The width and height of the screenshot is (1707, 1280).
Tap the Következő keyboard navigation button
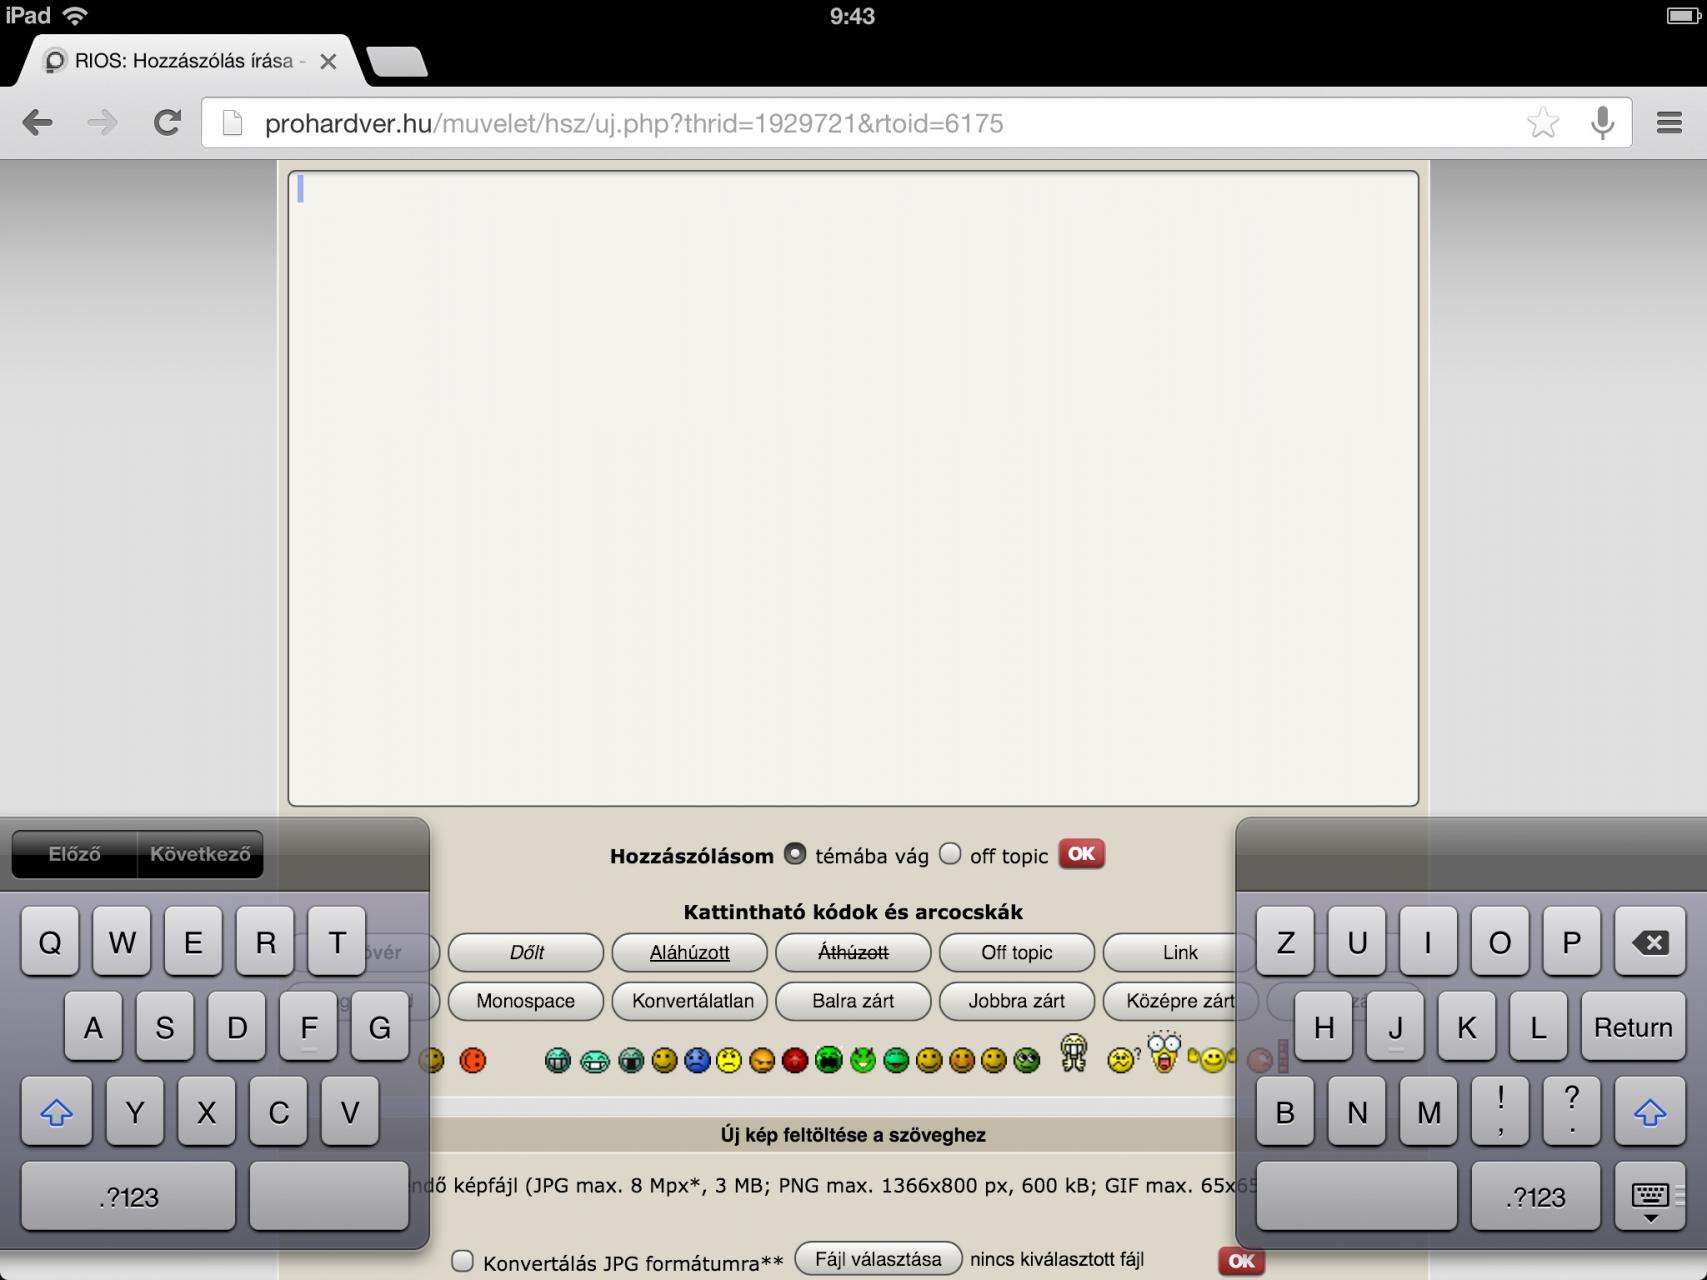(200, 854)
